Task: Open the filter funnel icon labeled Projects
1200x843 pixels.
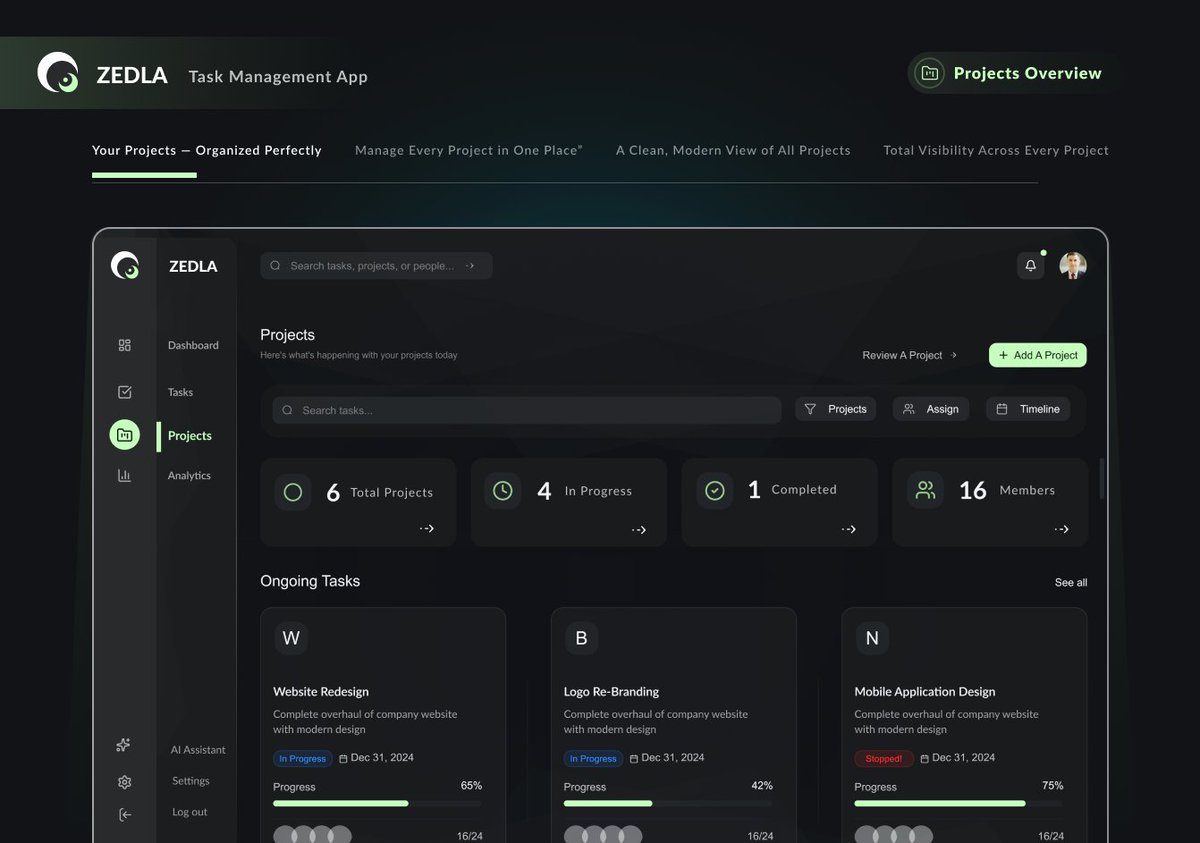Action: (812, 408)
